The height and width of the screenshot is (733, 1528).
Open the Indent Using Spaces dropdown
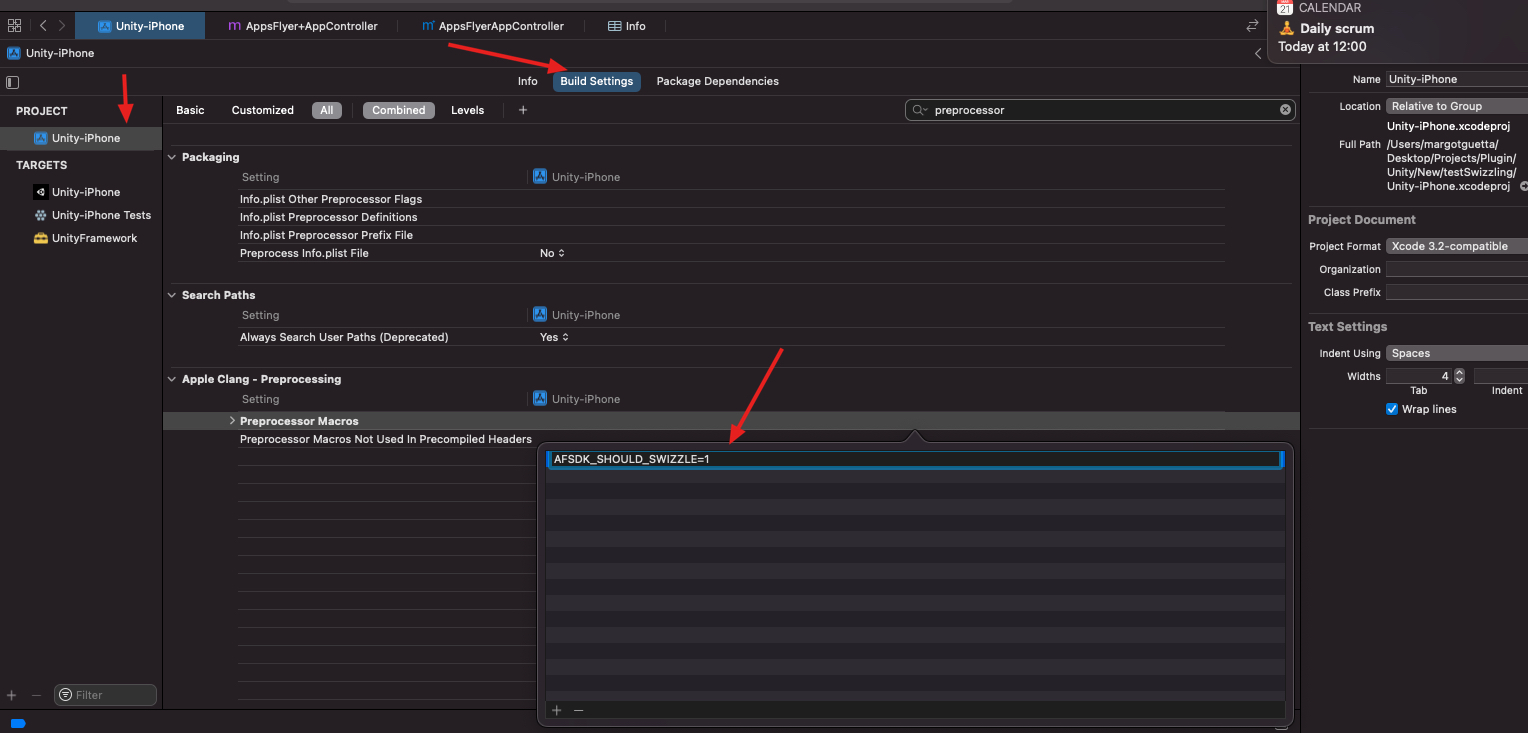(1457, 353)
